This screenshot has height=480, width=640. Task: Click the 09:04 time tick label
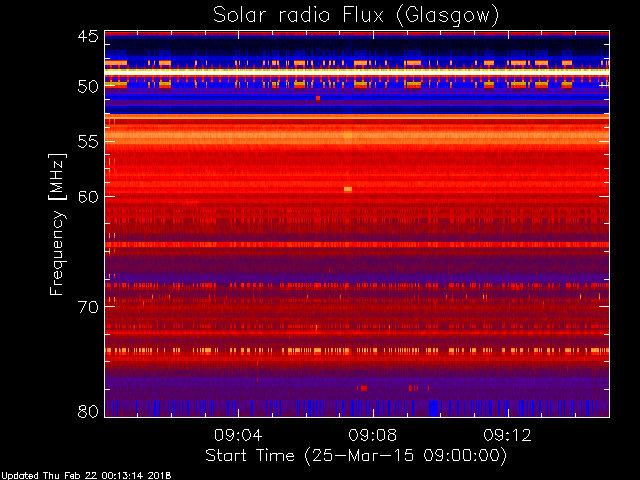click(238, 435)
